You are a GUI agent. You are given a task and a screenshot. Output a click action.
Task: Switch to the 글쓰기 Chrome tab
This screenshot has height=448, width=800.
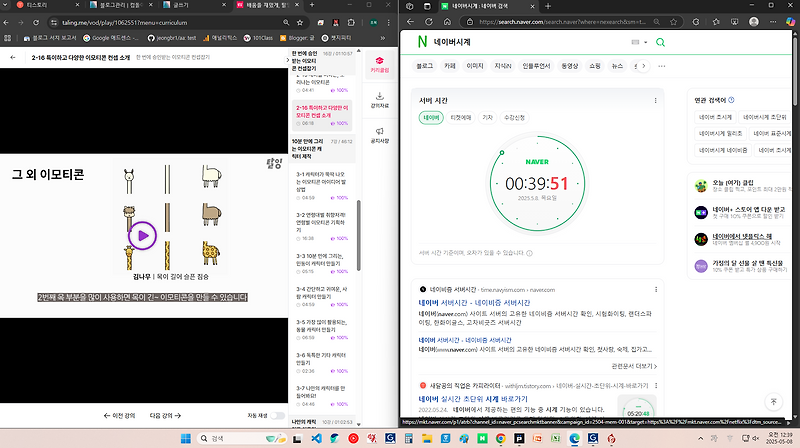(194, 5)
